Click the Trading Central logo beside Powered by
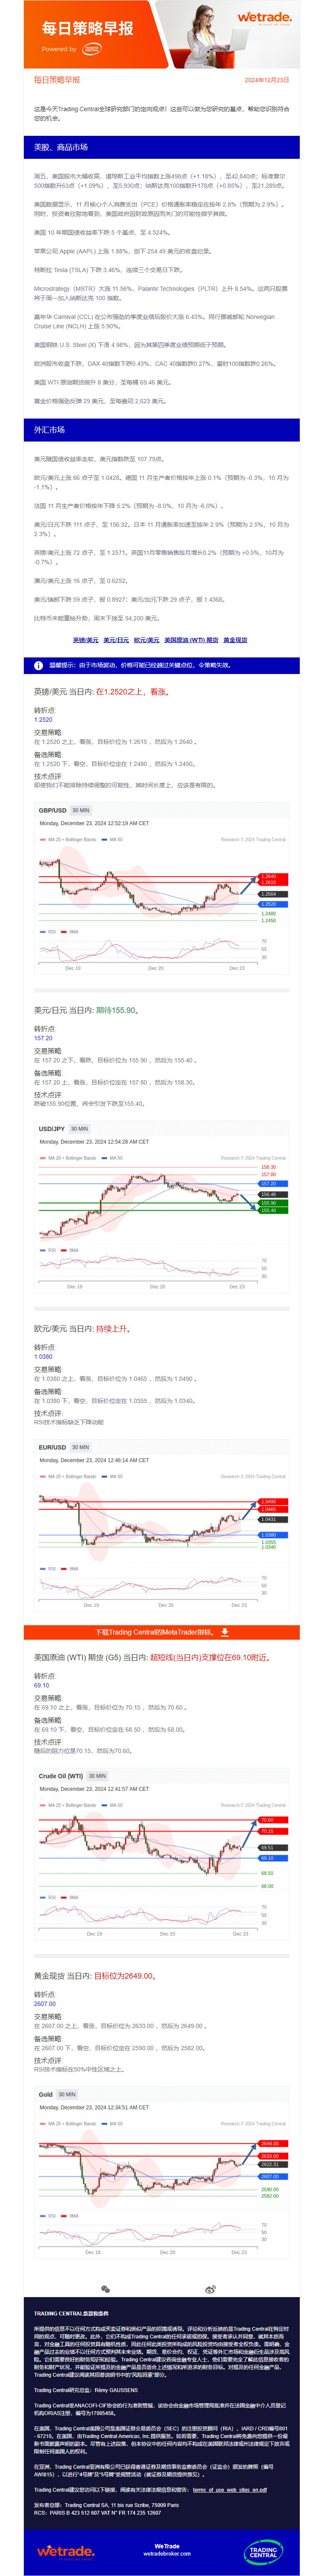Viewport: 327px width, 2576px height. 92,48
